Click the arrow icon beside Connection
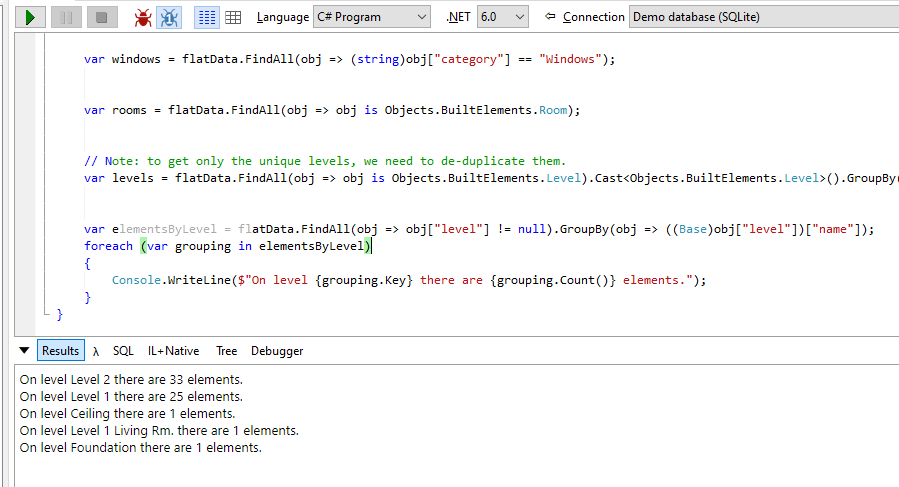Image resolution: width=899 pixels, height=487 pixels. [x=550, y=17]
